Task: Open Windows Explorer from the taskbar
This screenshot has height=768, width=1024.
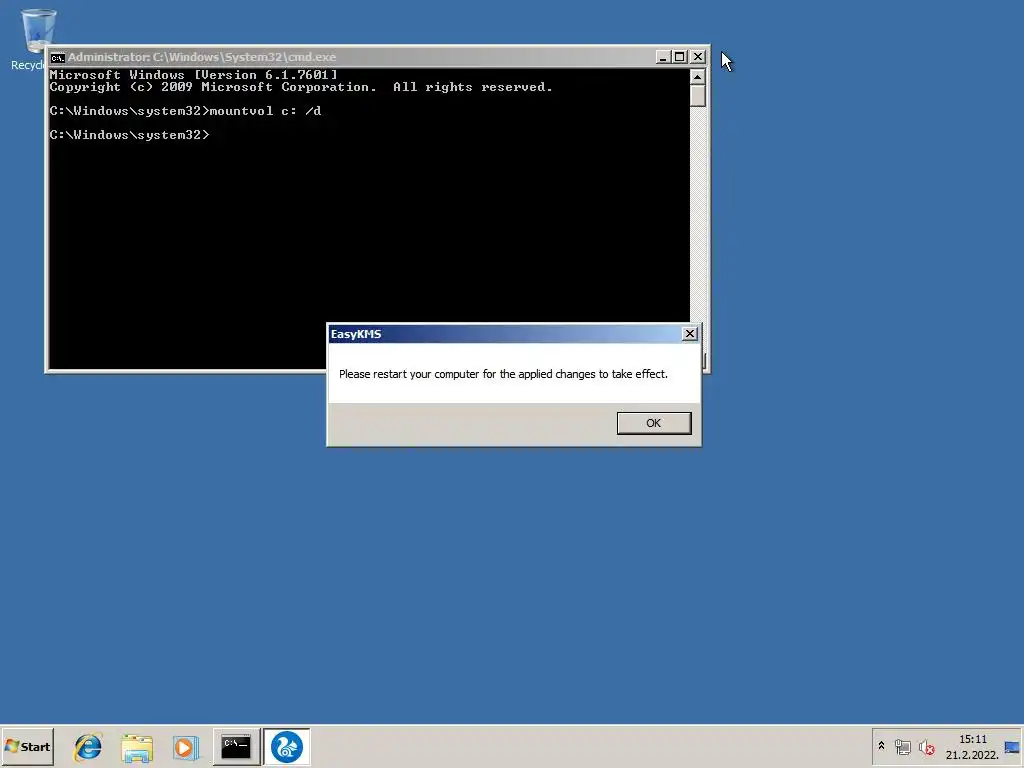Action: [136, 746]
